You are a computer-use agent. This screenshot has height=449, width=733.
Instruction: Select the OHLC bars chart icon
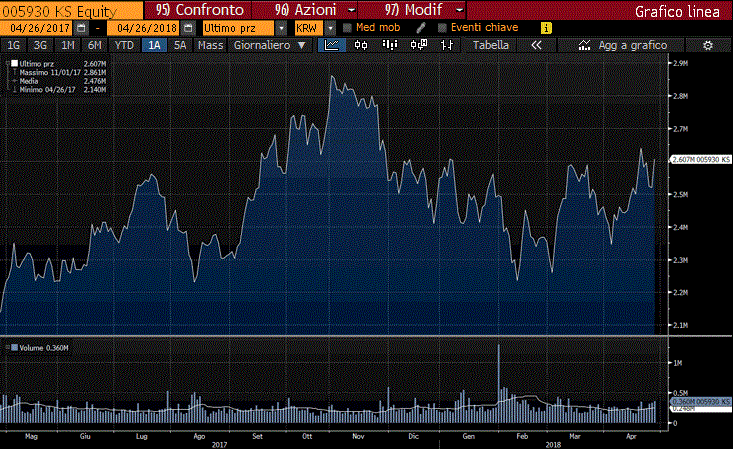[x=447, y=45]
